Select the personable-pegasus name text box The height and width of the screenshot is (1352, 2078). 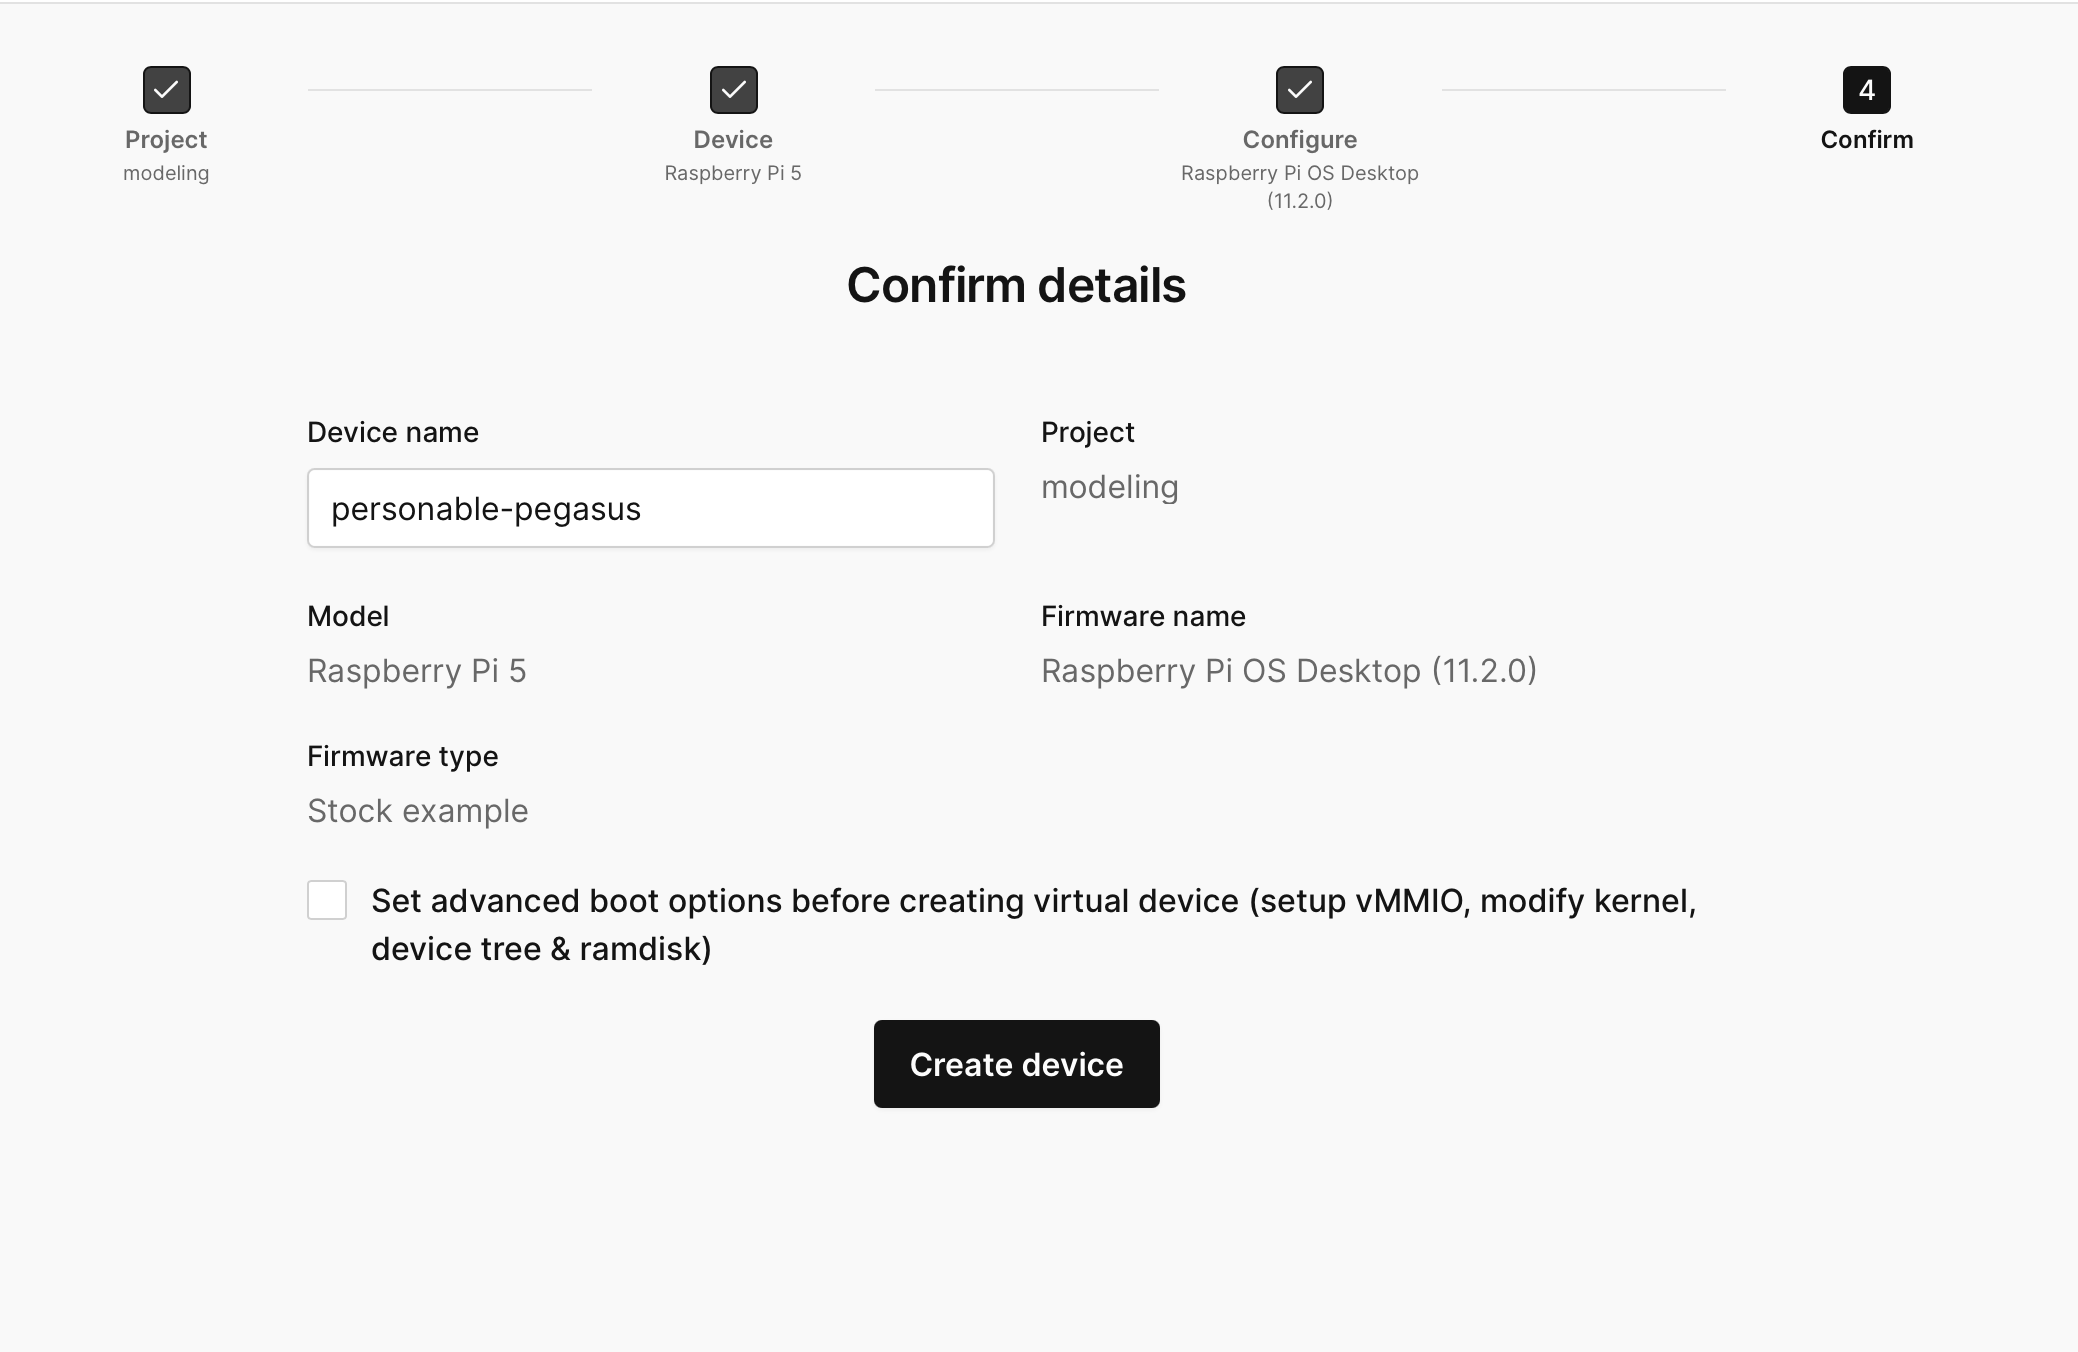pos(650,508)
